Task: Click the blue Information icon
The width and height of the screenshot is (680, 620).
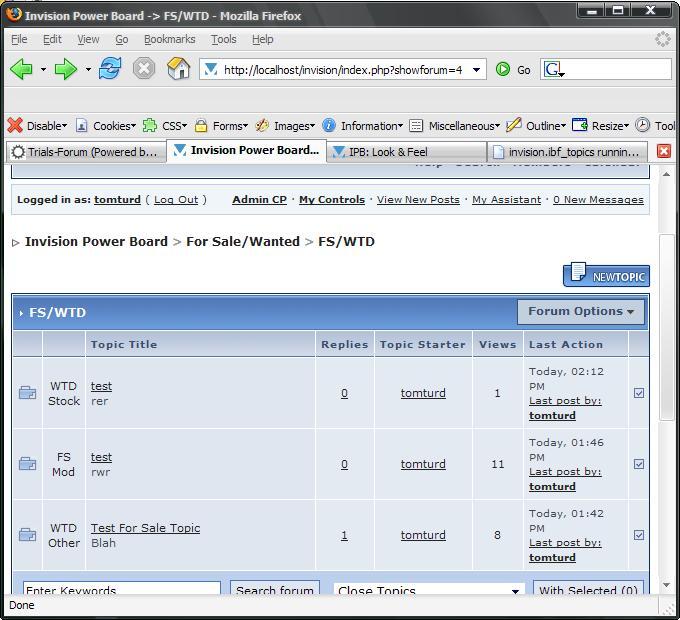Action: (329, 125)
